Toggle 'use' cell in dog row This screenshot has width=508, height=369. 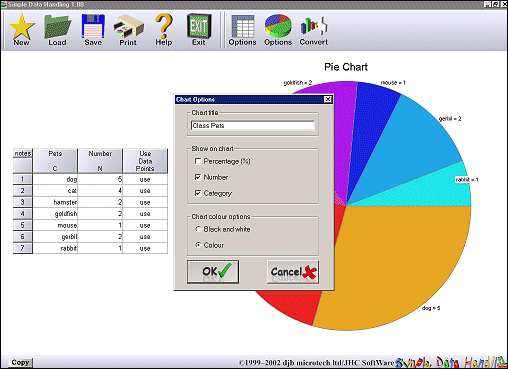[x=145, y=179]
